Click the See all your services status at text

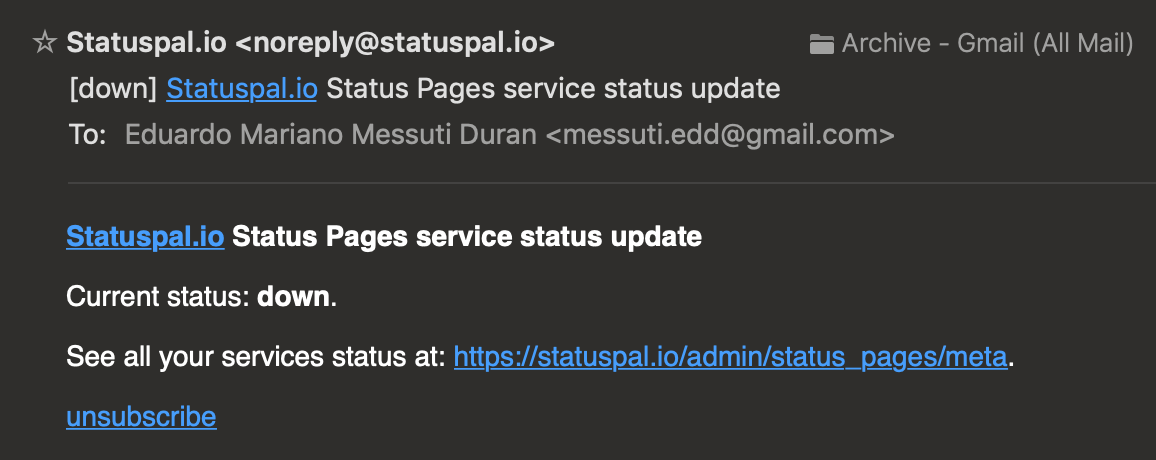(x=256, y=358)
